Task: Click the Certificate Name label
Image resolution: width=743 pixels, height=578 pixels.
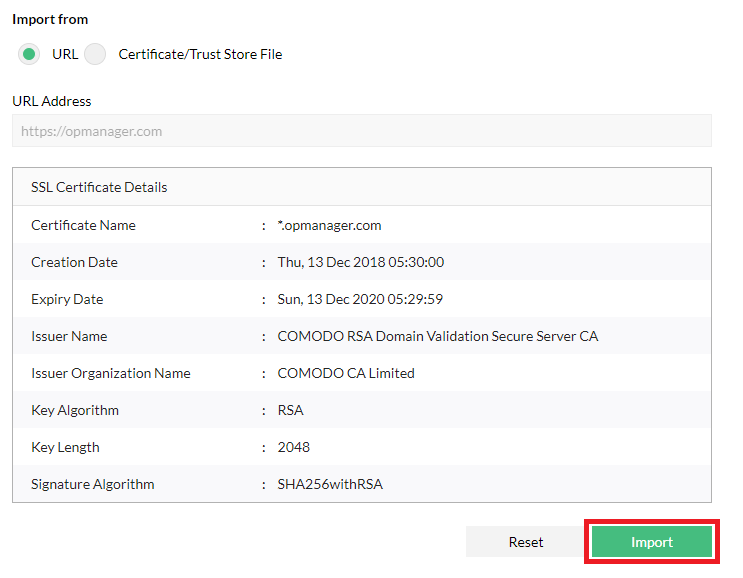Action: point(83,225)
